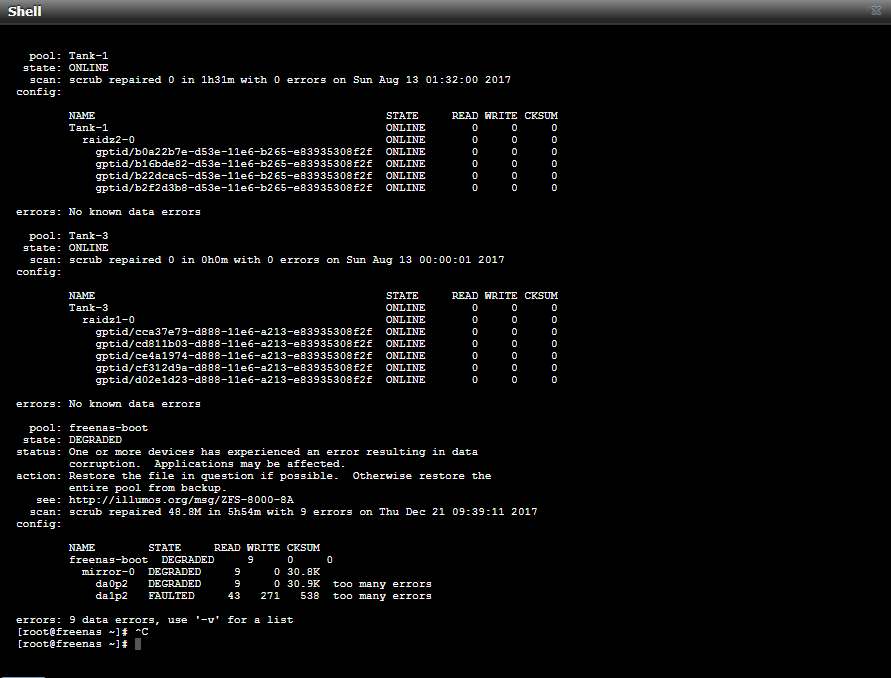Click the 'action: Restore the file' line
The image size is (891, 678).
[253, 476]
